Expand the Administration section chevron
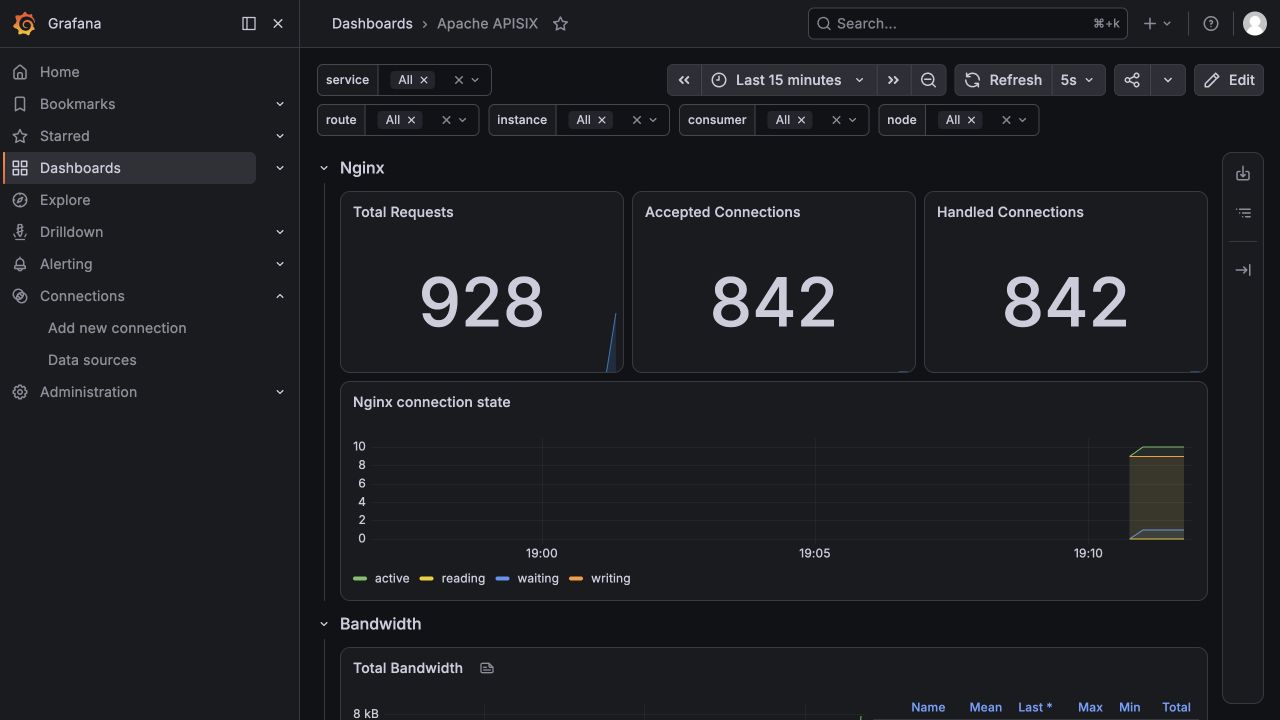The width and height of the screenshot is (1280, 720). point(280,392)
